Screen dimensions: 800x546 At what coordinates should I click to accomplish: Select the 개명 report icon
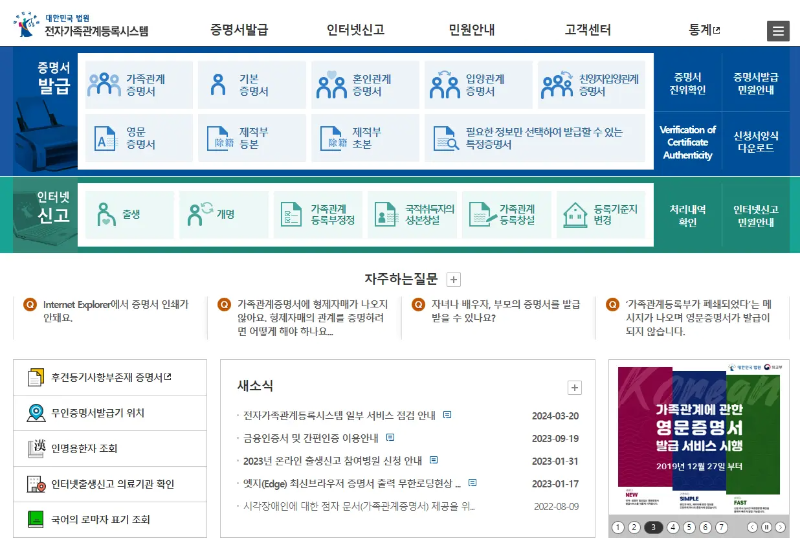[x=200, y=214]
